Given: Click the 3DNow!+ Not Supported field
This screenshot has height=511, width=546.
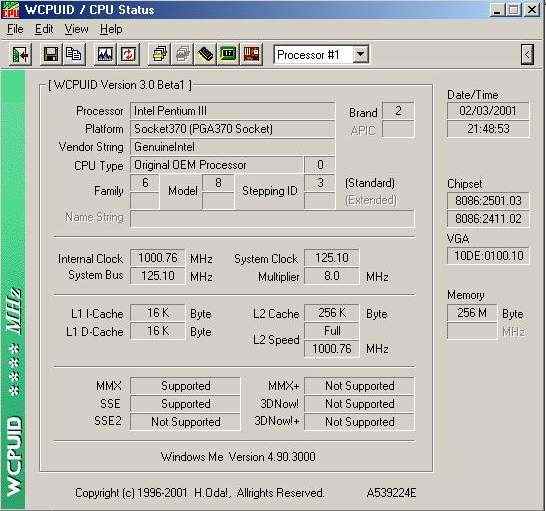Looking at the screenshot, I should (x=359, y=422).
